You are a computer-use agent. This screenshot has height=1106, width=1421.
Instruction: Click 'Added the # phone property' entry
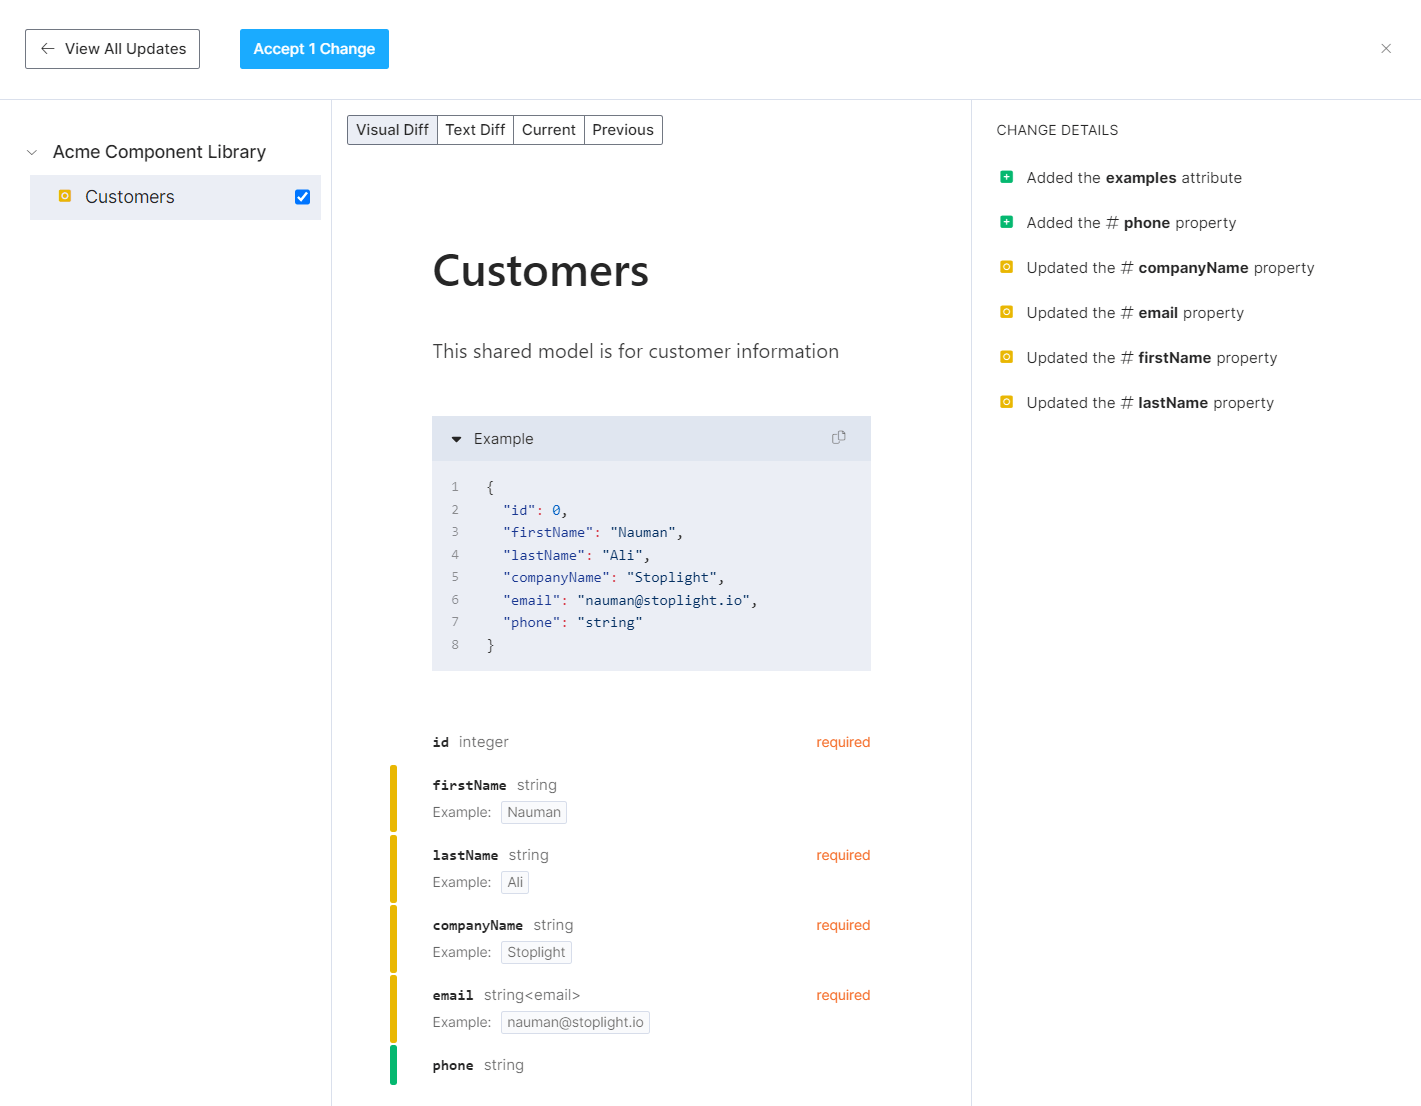pos(1131,223)
